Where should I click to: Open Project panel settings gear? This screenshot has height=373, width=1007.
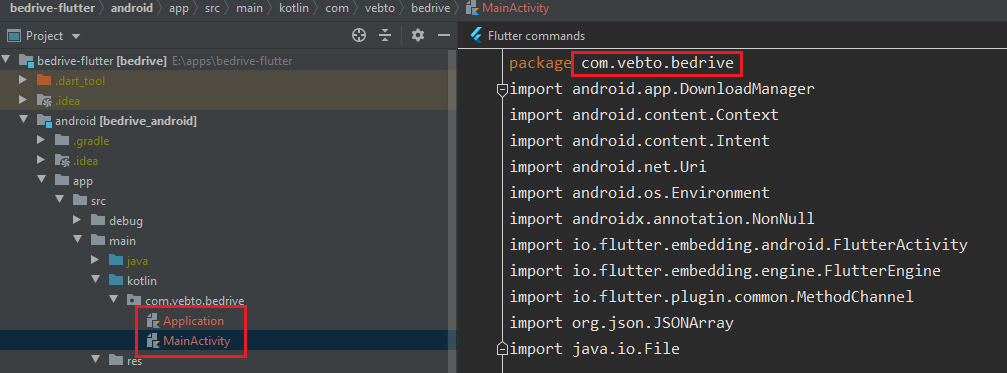pyautogui.click(x=418, y=35)
